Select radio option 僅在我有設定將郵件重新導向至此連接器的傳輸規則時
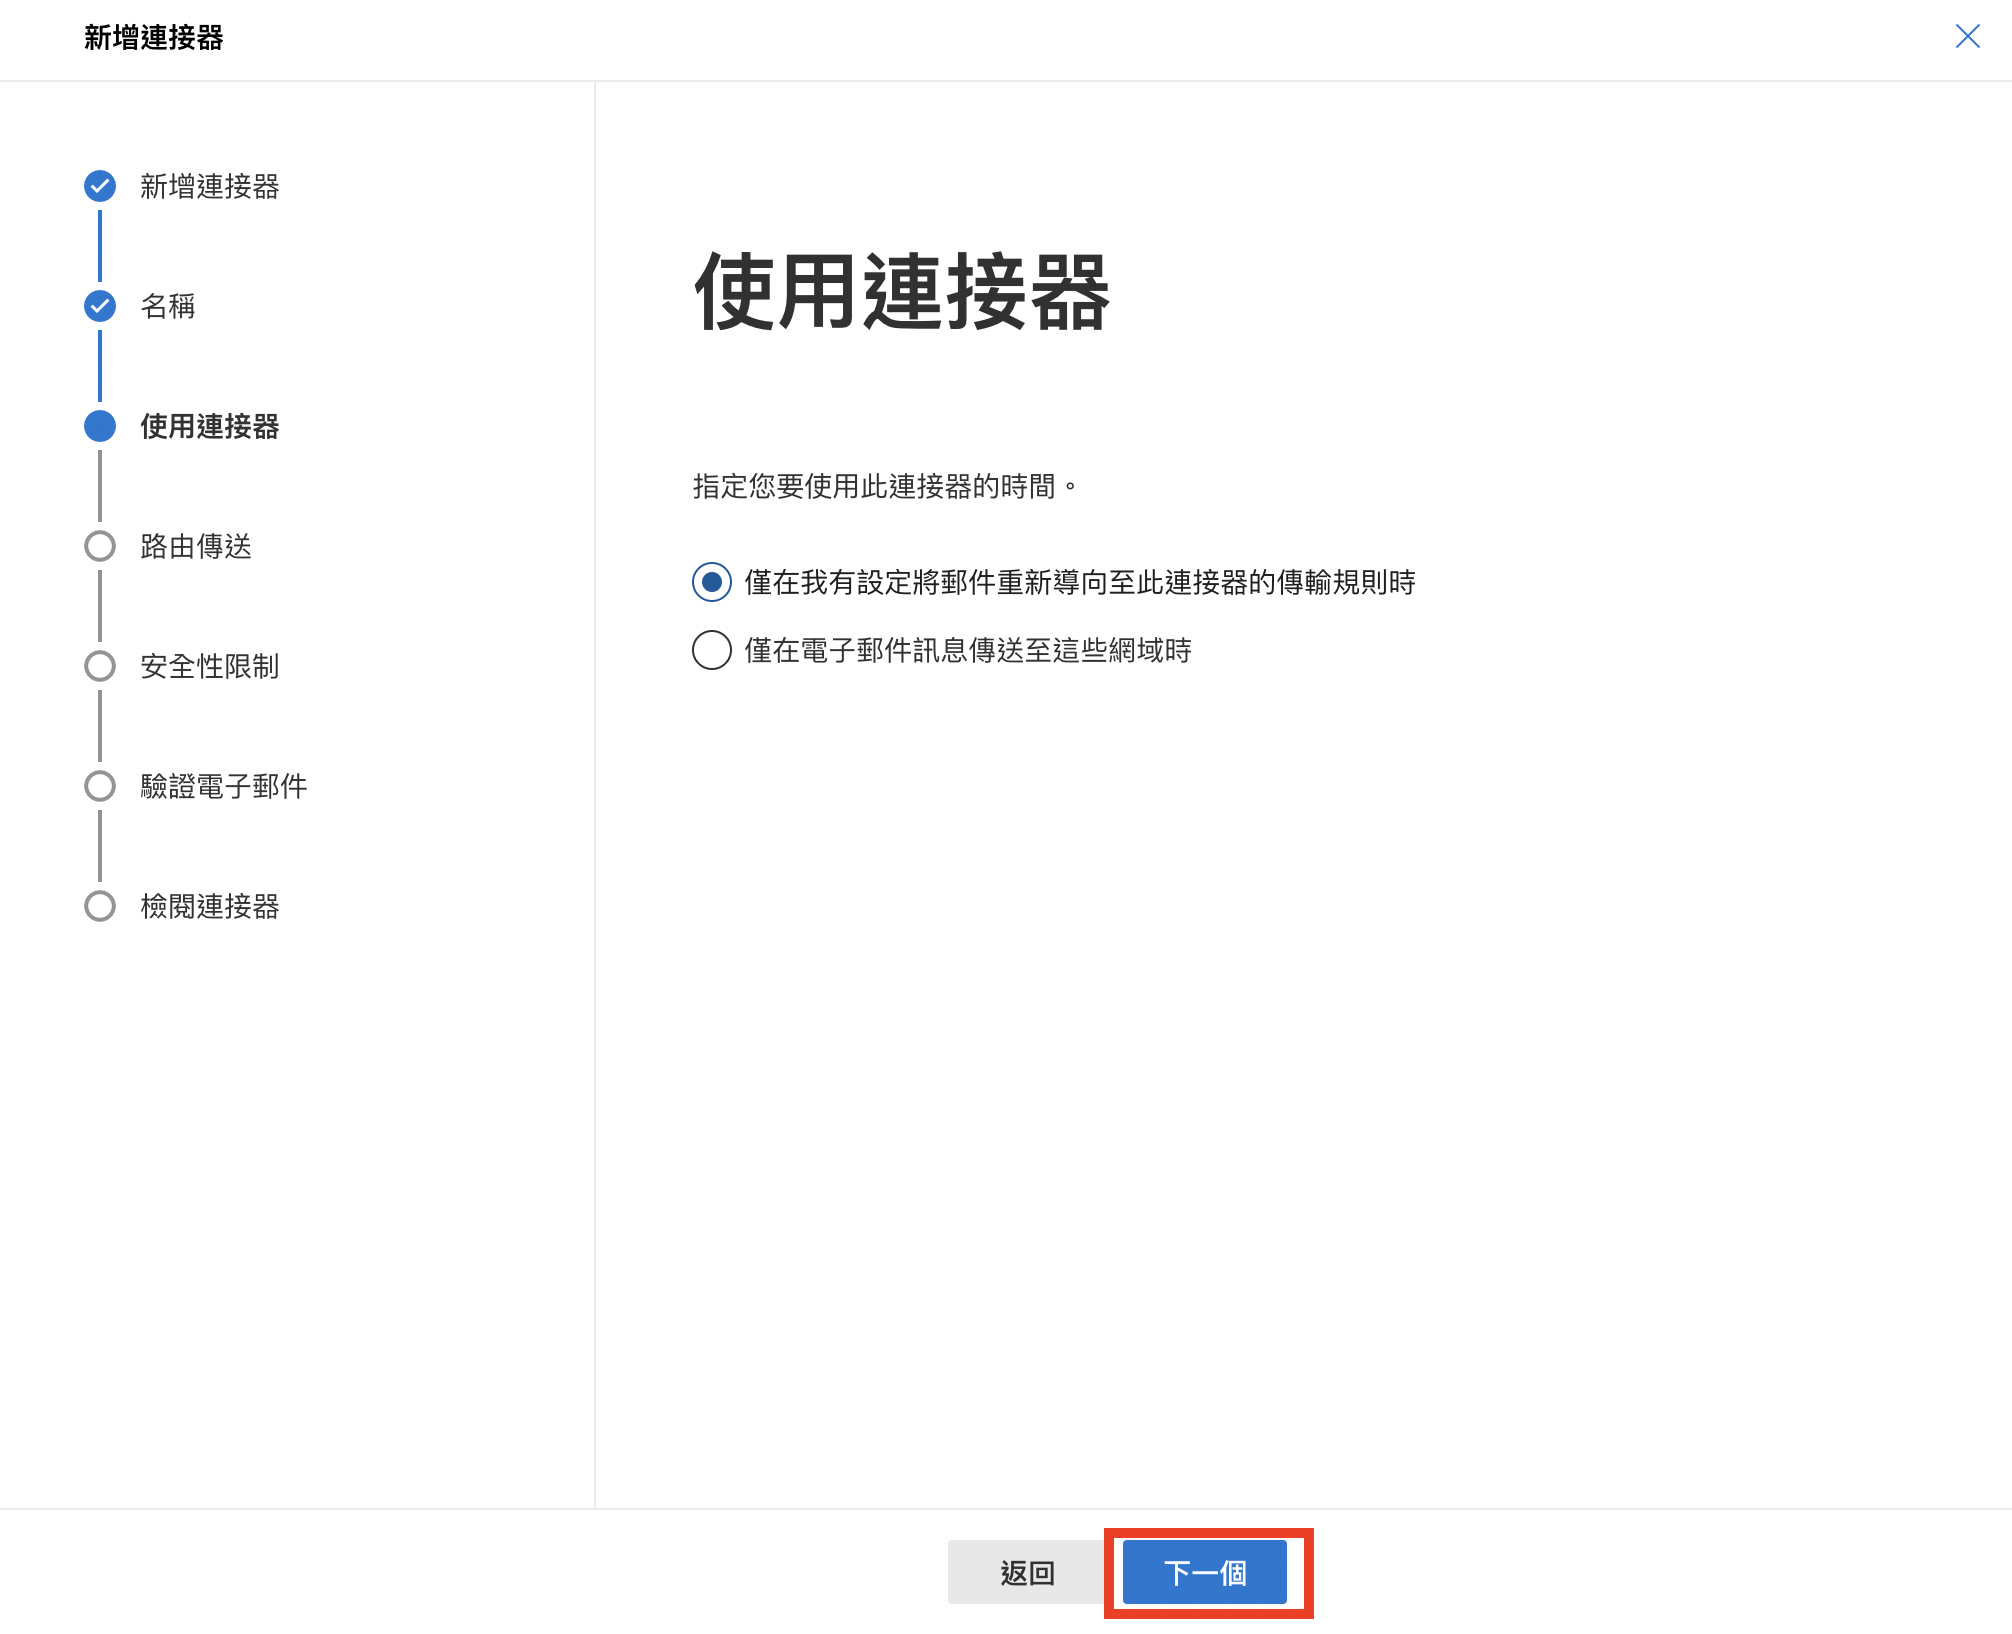Image resolution: width=2012 pixels, height=1634 pixels. coord(712,582)
